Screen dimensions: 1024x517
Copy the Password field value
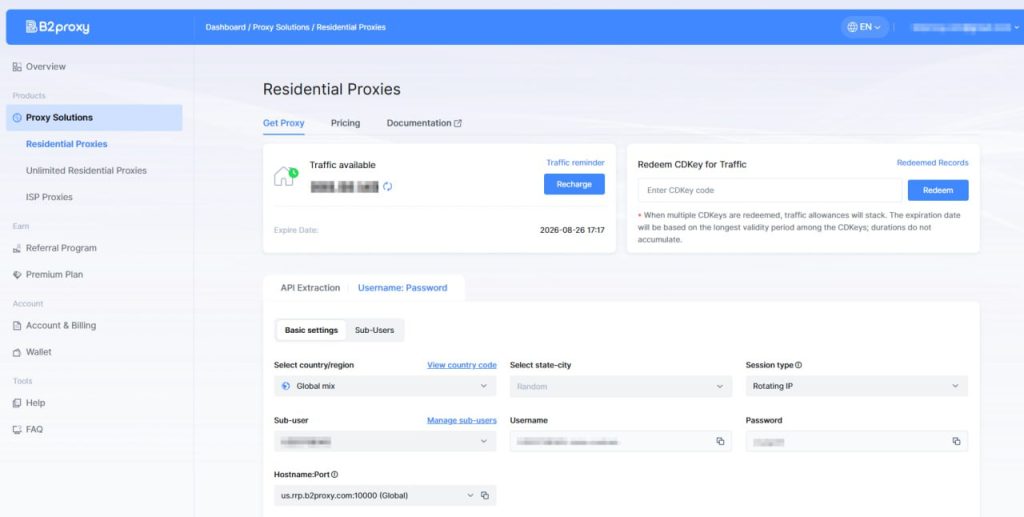coord(956,441)
